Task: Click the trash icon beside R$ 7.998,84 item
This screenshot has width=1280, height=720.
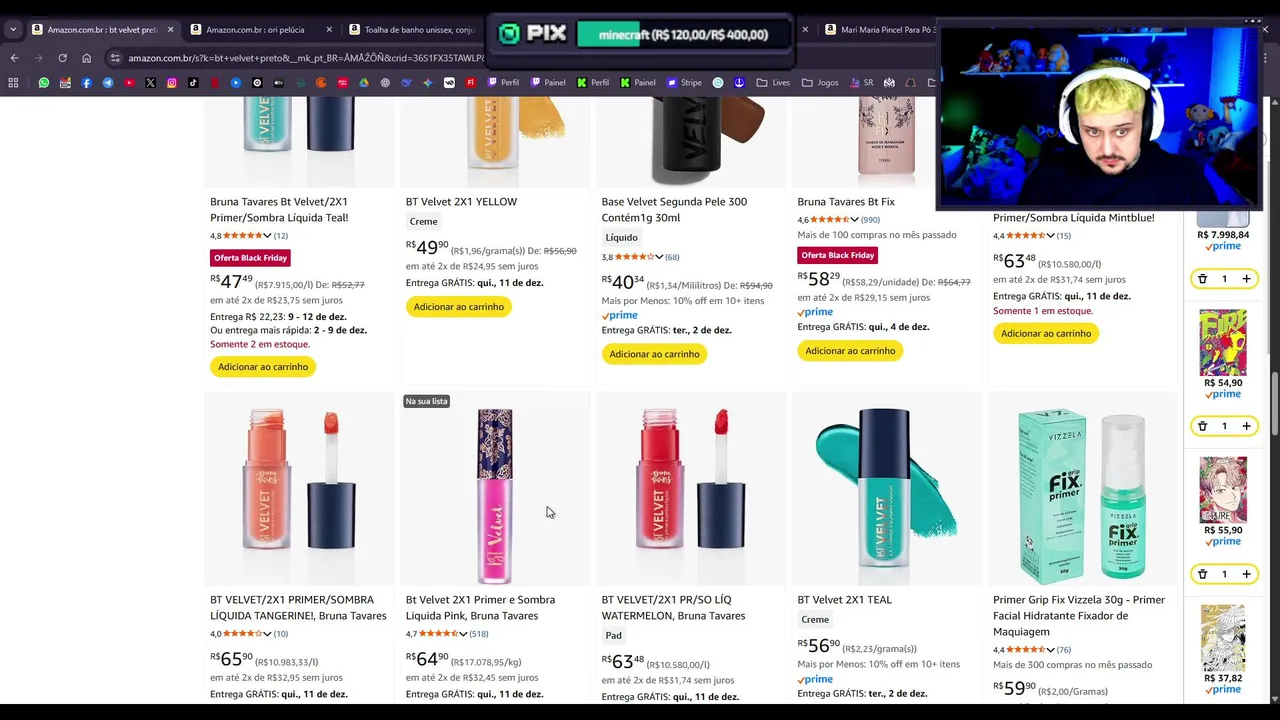Action: [1202, 279]
